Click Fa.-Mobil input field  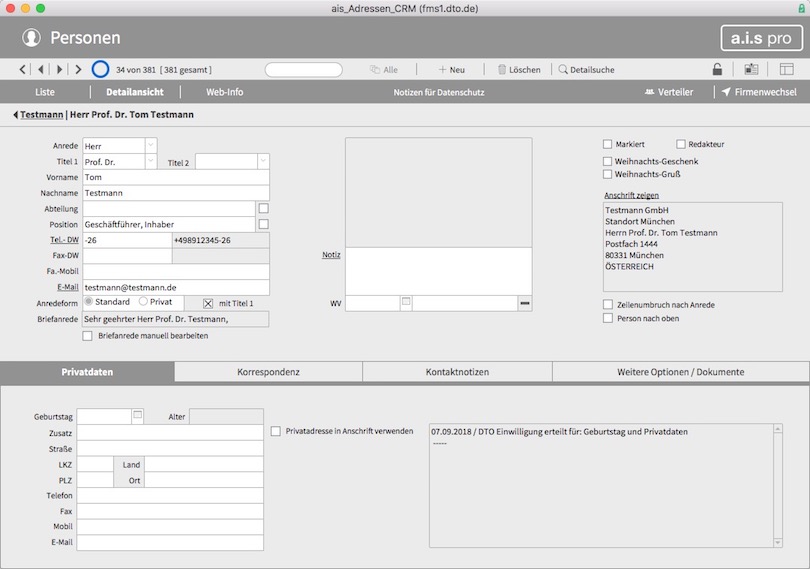point(176,271)
